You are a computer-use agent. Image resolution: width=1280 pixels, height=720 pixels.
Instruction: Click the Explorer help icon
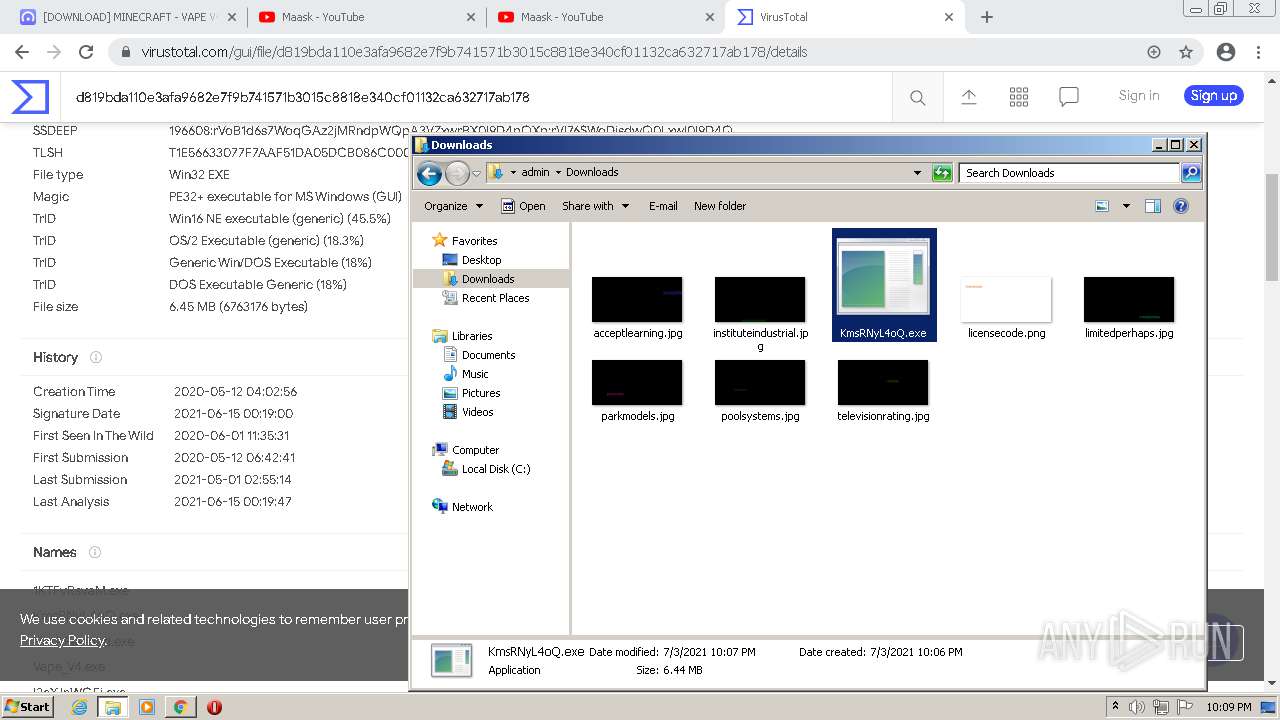[x=1181, y=206]
